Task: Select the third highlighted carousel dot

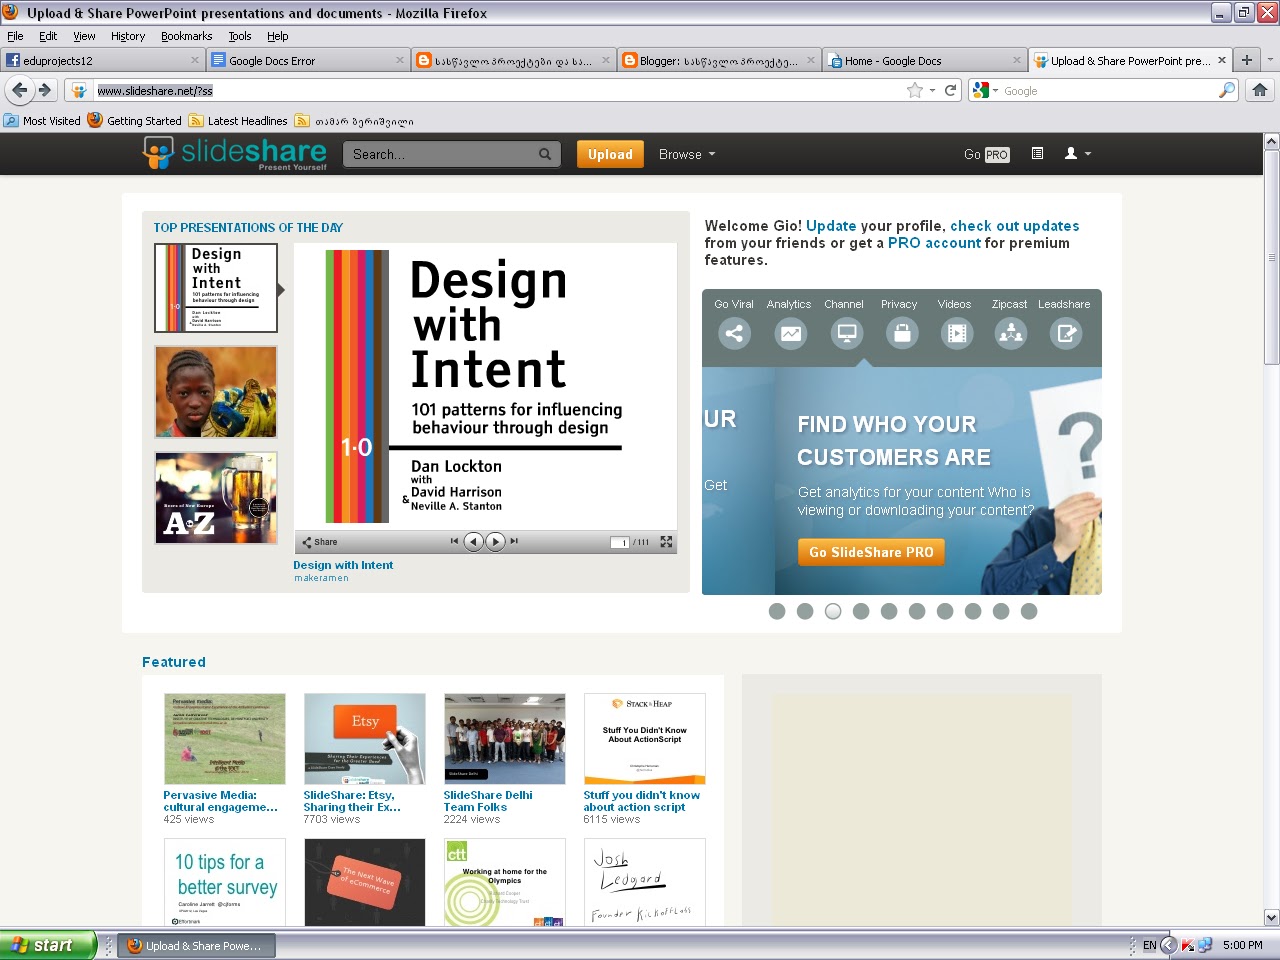Action: click(833, 611)
